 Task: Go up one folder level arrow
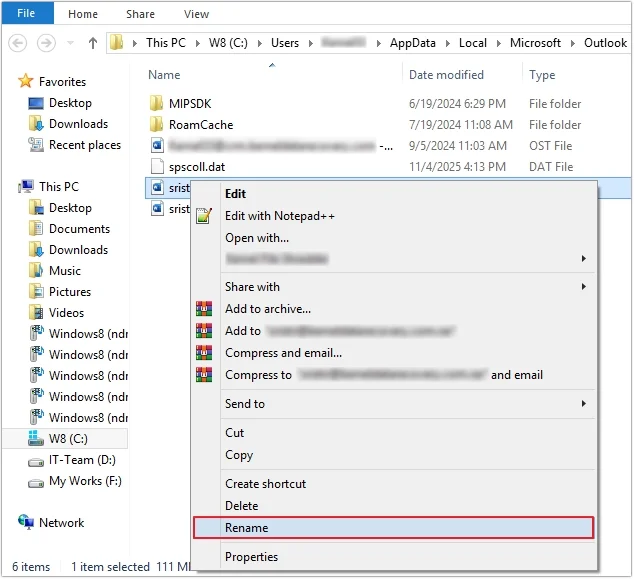(x=93, y=43)
